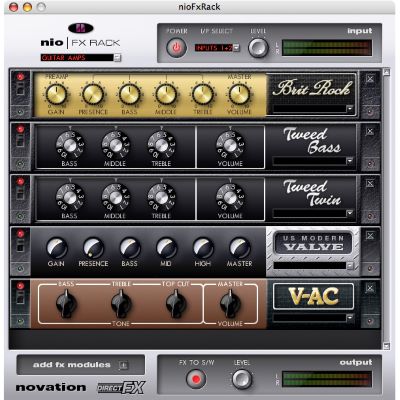Image resolution: width=400 pixels, height=400 pixels.
Task: Click the V-AC amp nameplate
Action: coord(313,296)
